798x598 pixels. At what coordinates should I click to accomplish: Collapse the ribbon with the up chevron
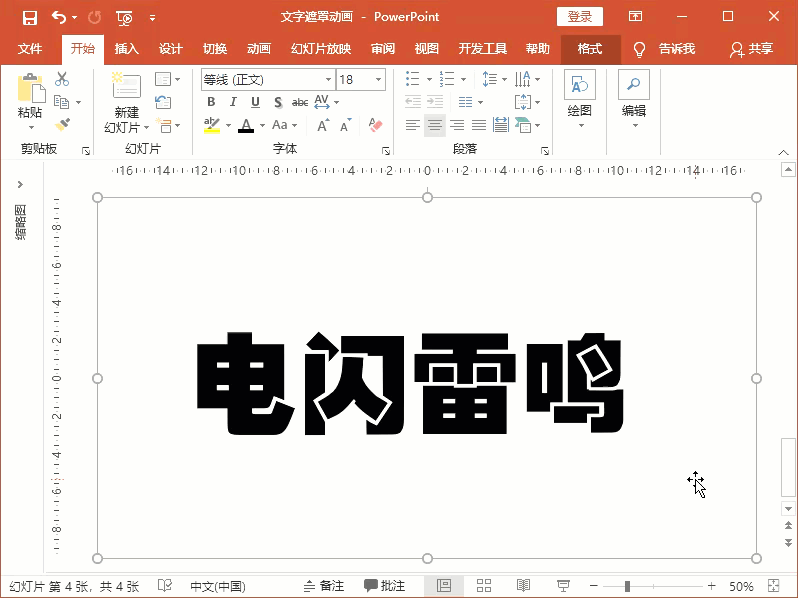tap(783, 152)
